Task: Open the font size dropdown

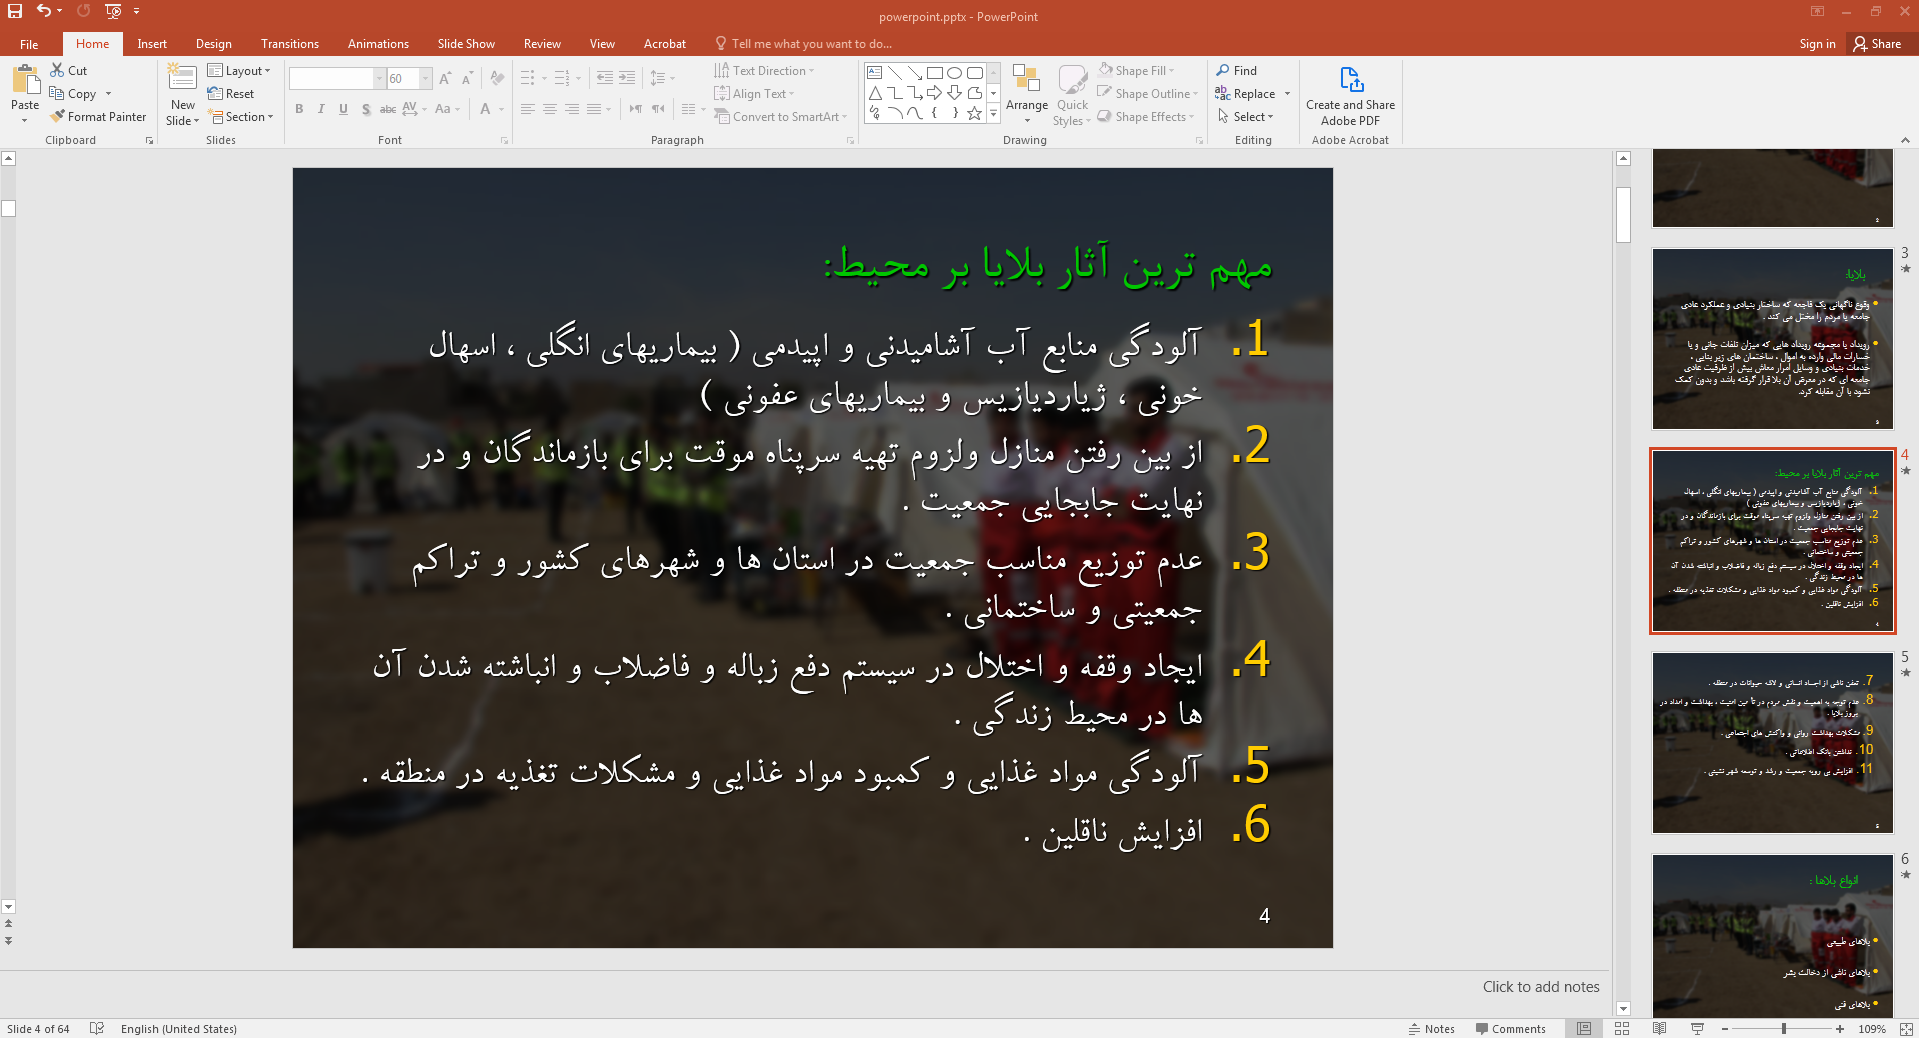Action: pyautogui.click(x=426, y=78)
